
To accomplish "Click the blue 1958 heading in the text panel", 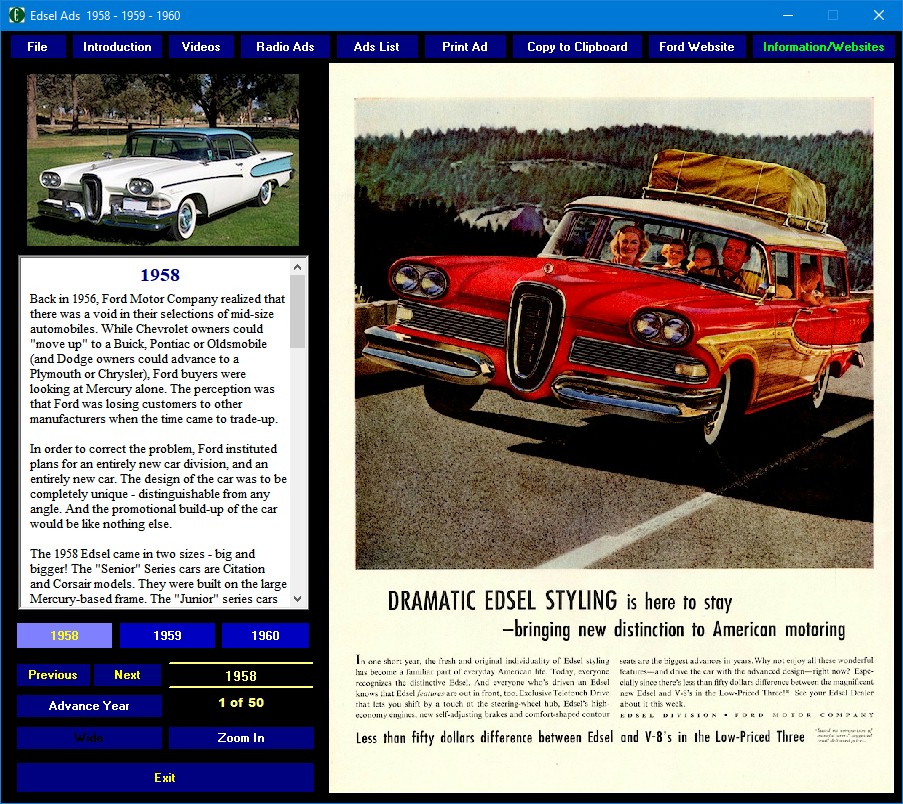I will [x=160, y=275].
